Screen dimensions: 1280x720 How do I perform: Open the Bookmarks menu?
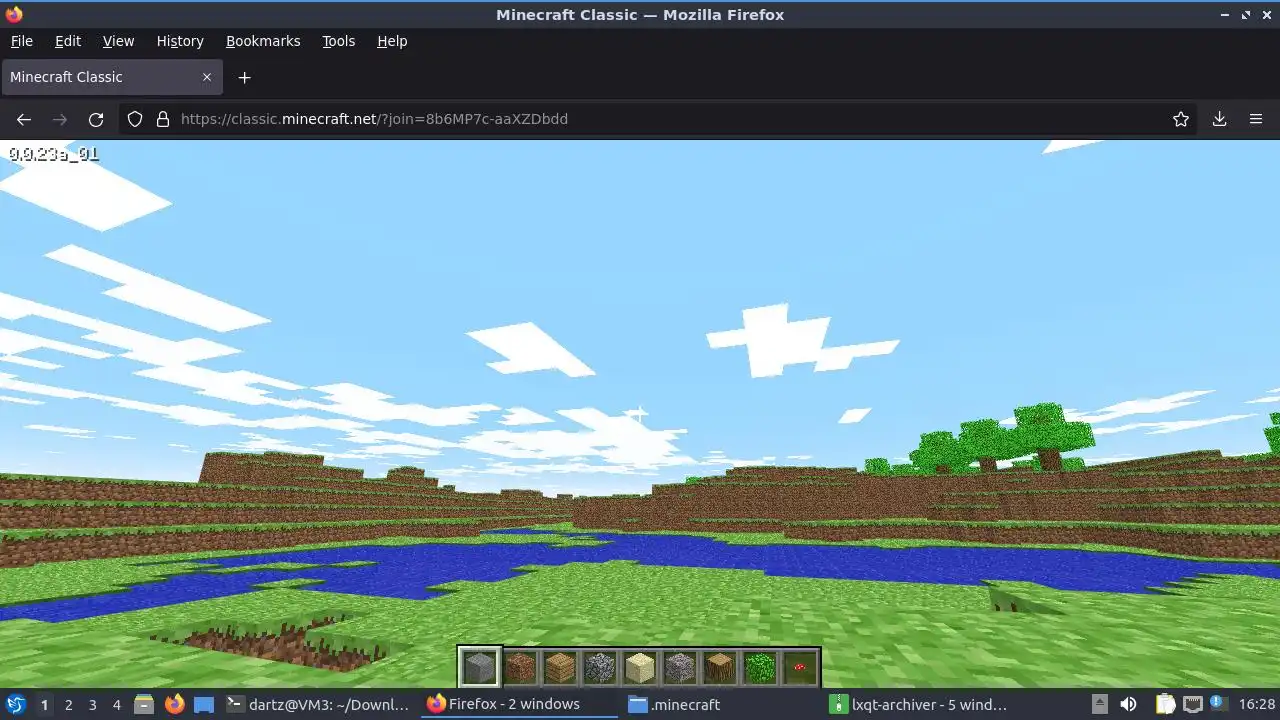(263, 41)
